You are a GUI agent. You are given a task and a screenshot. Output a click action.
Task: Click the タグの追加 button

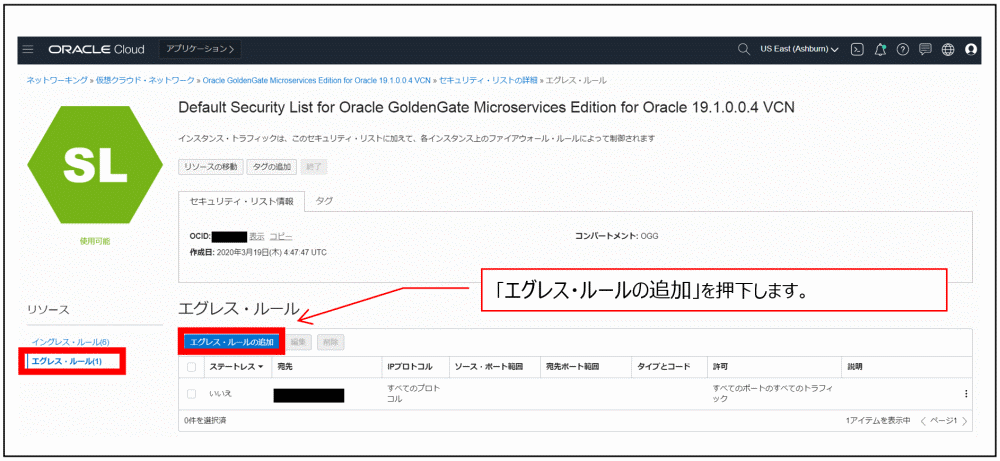click(271, 167)
